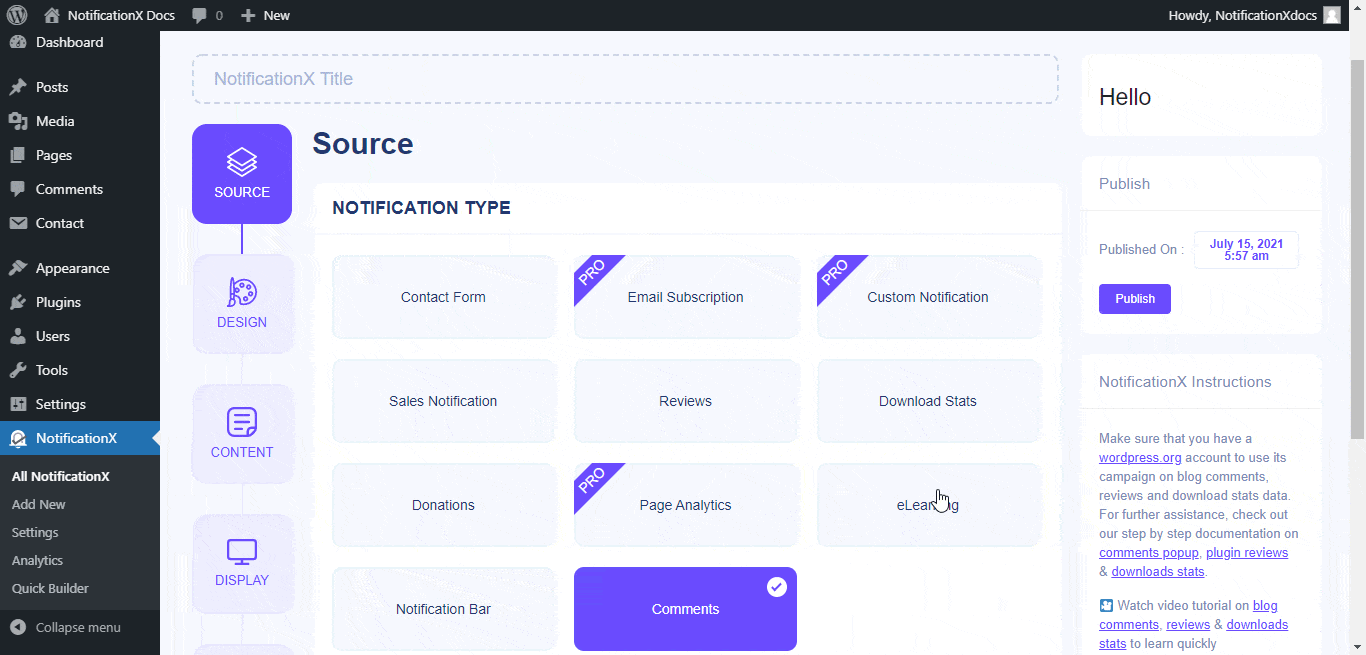1366x655 pixels.
Task: Open the blog comments video tutorial link
Action: coord(1189,615)
